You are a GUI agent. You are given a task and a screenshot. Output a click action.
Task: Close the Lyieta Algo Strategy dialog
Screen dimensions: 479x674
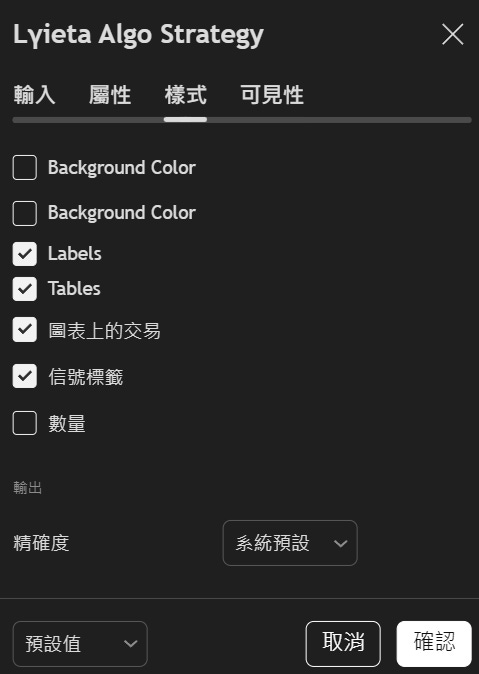pyautogui.click(x=452, y=34)
